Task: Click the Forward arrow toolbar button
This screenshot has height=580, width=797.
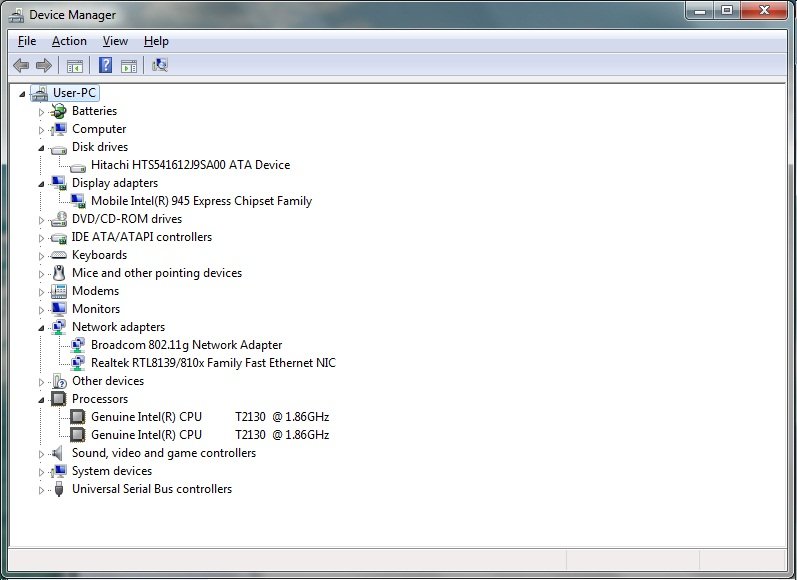Action: (x=43, y=66)
